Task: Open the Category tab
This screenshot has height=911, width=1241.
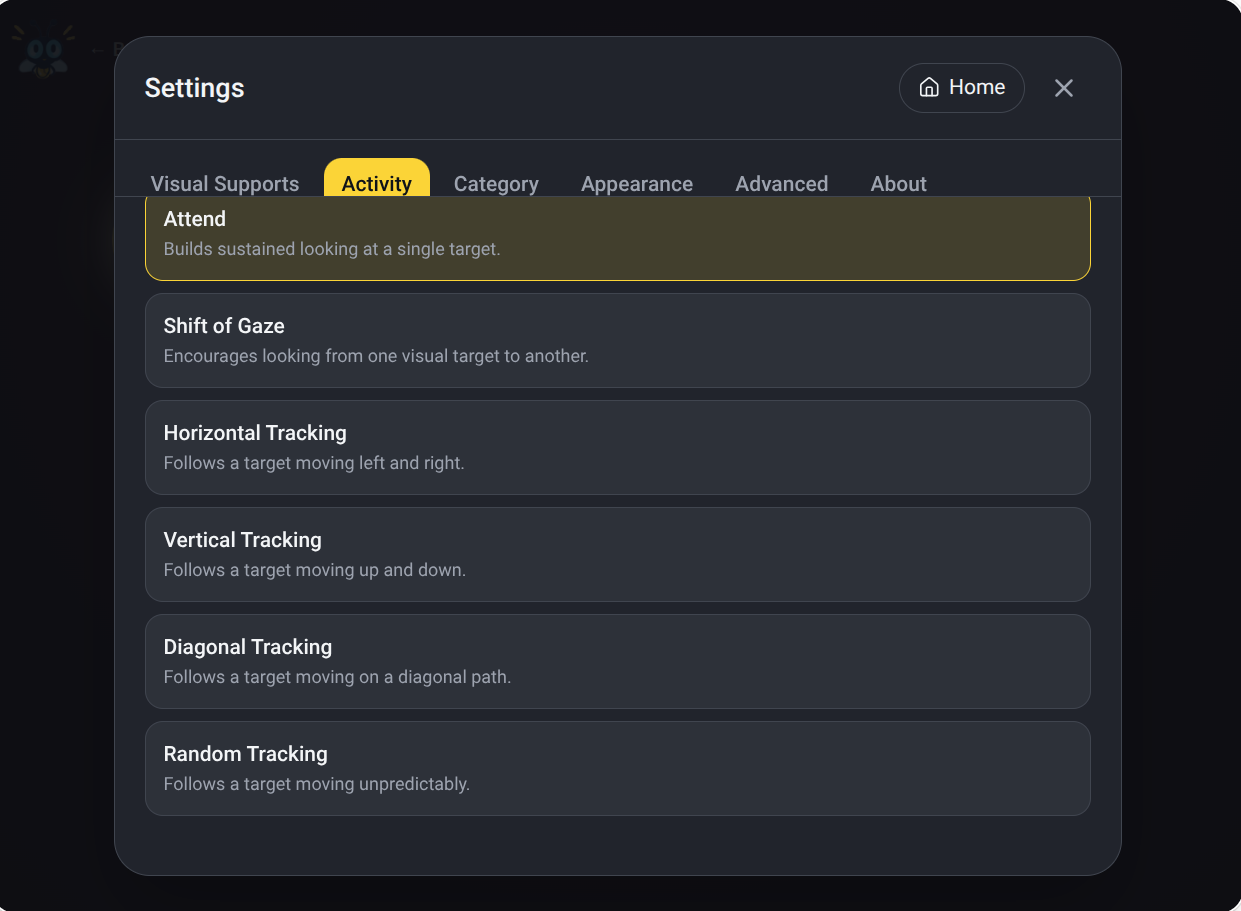Action: (x=496, y=183)
